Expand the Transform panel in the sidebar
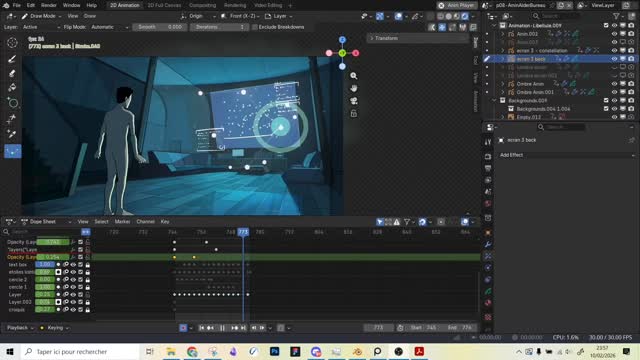640x360 pixels. 418,38
